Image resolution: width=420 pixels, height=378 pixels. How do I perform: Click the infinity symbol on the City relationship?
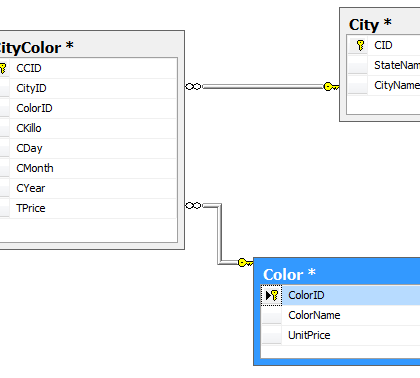coord(193,87)
